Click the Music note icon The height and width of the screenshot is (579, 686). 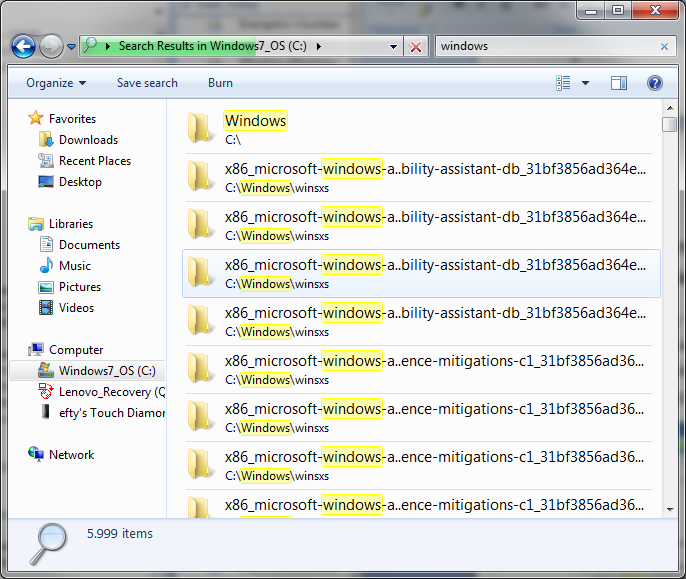click(46, 265)
